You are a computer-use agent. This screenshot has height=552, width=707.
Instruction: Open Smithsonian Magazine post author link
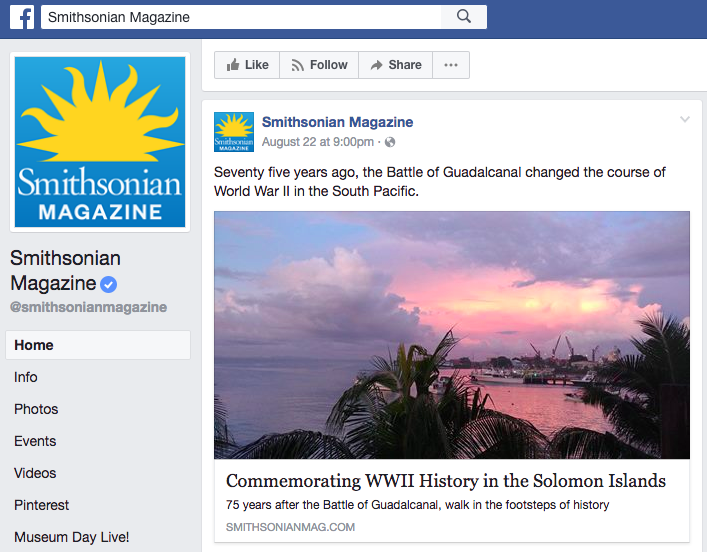pyautogui.click(x=337, y=122)
